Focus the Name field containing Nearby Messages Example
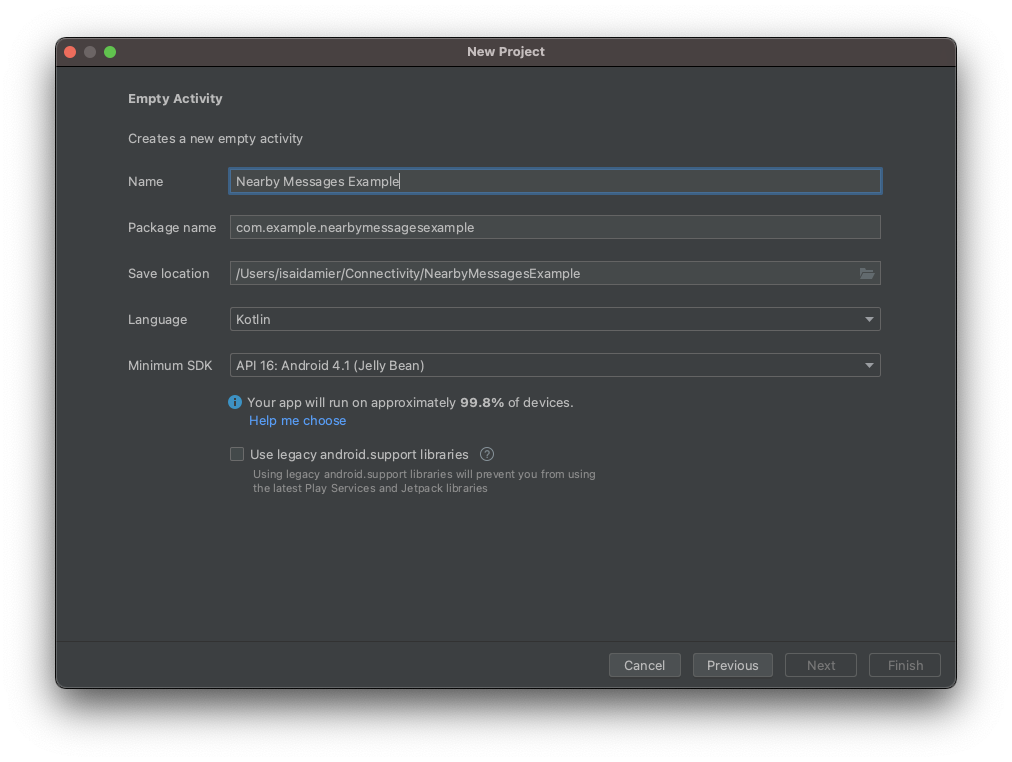Screen dimensions: 1012x762 coord(555,181)
